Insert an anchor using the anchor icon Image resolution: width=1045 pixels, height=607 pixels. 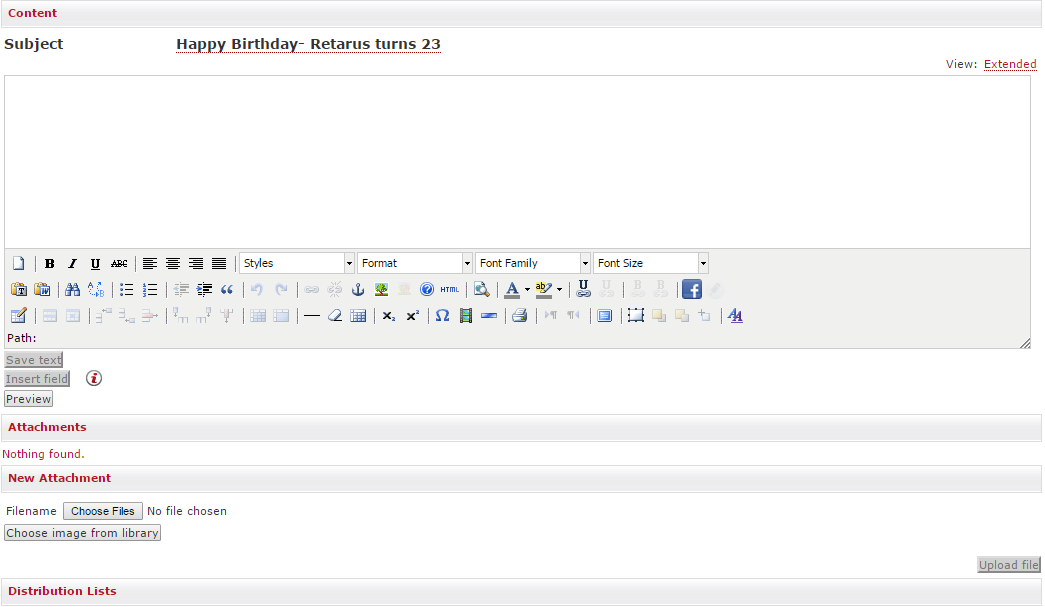(358, 290)
